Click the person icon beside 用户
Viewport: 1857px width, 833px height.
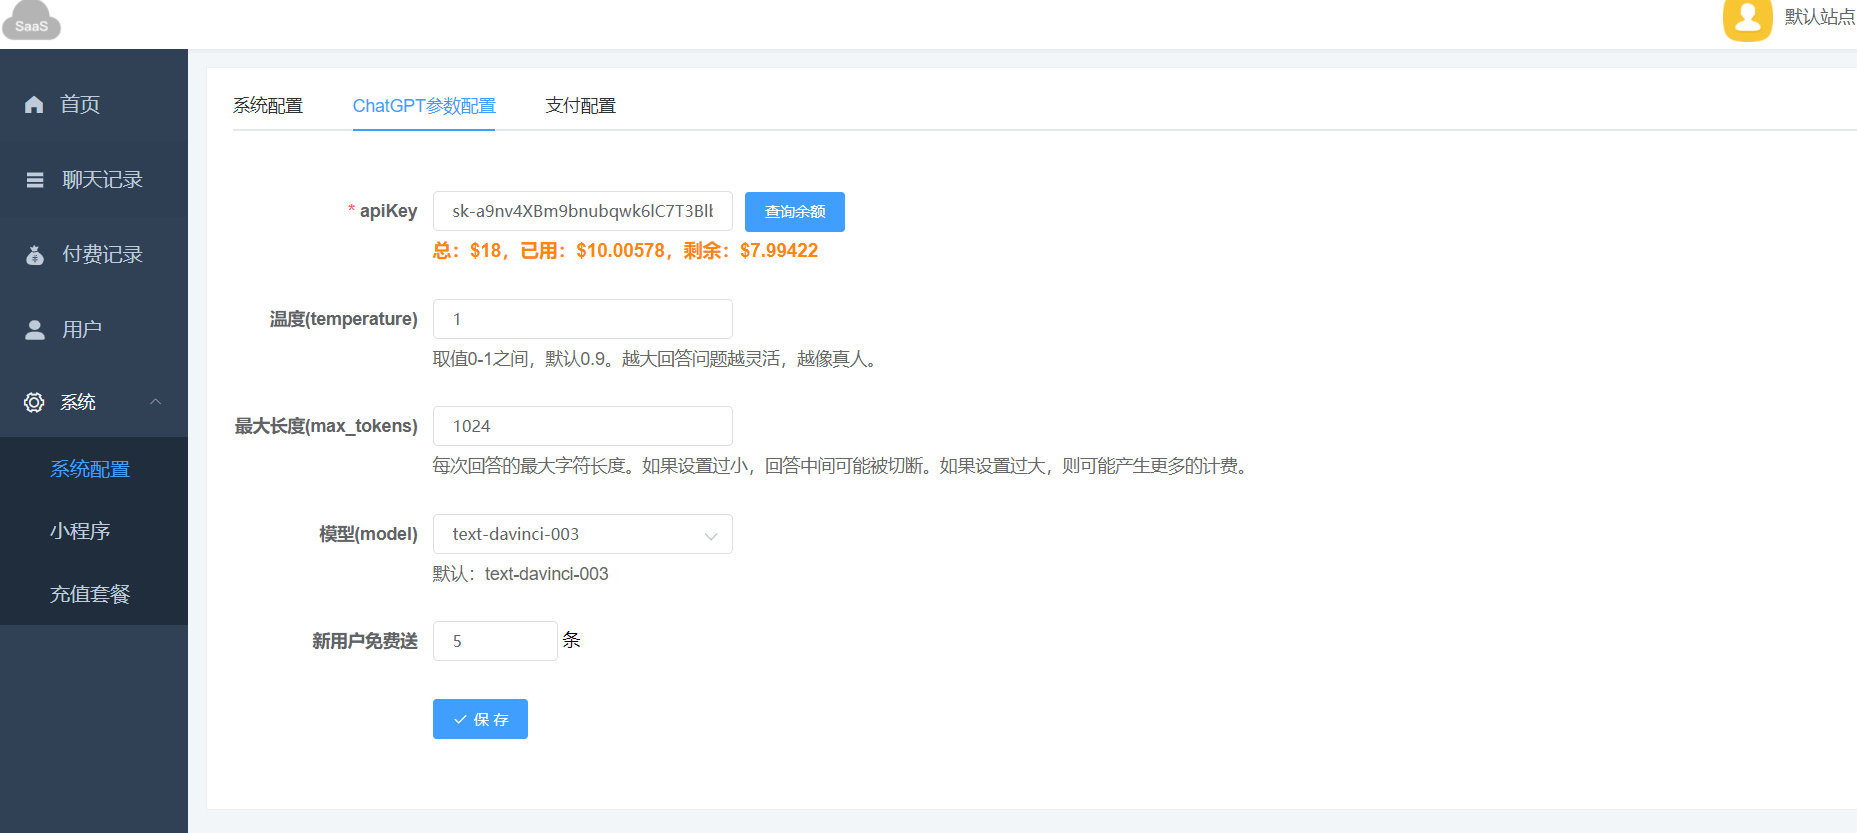[35, 330]
